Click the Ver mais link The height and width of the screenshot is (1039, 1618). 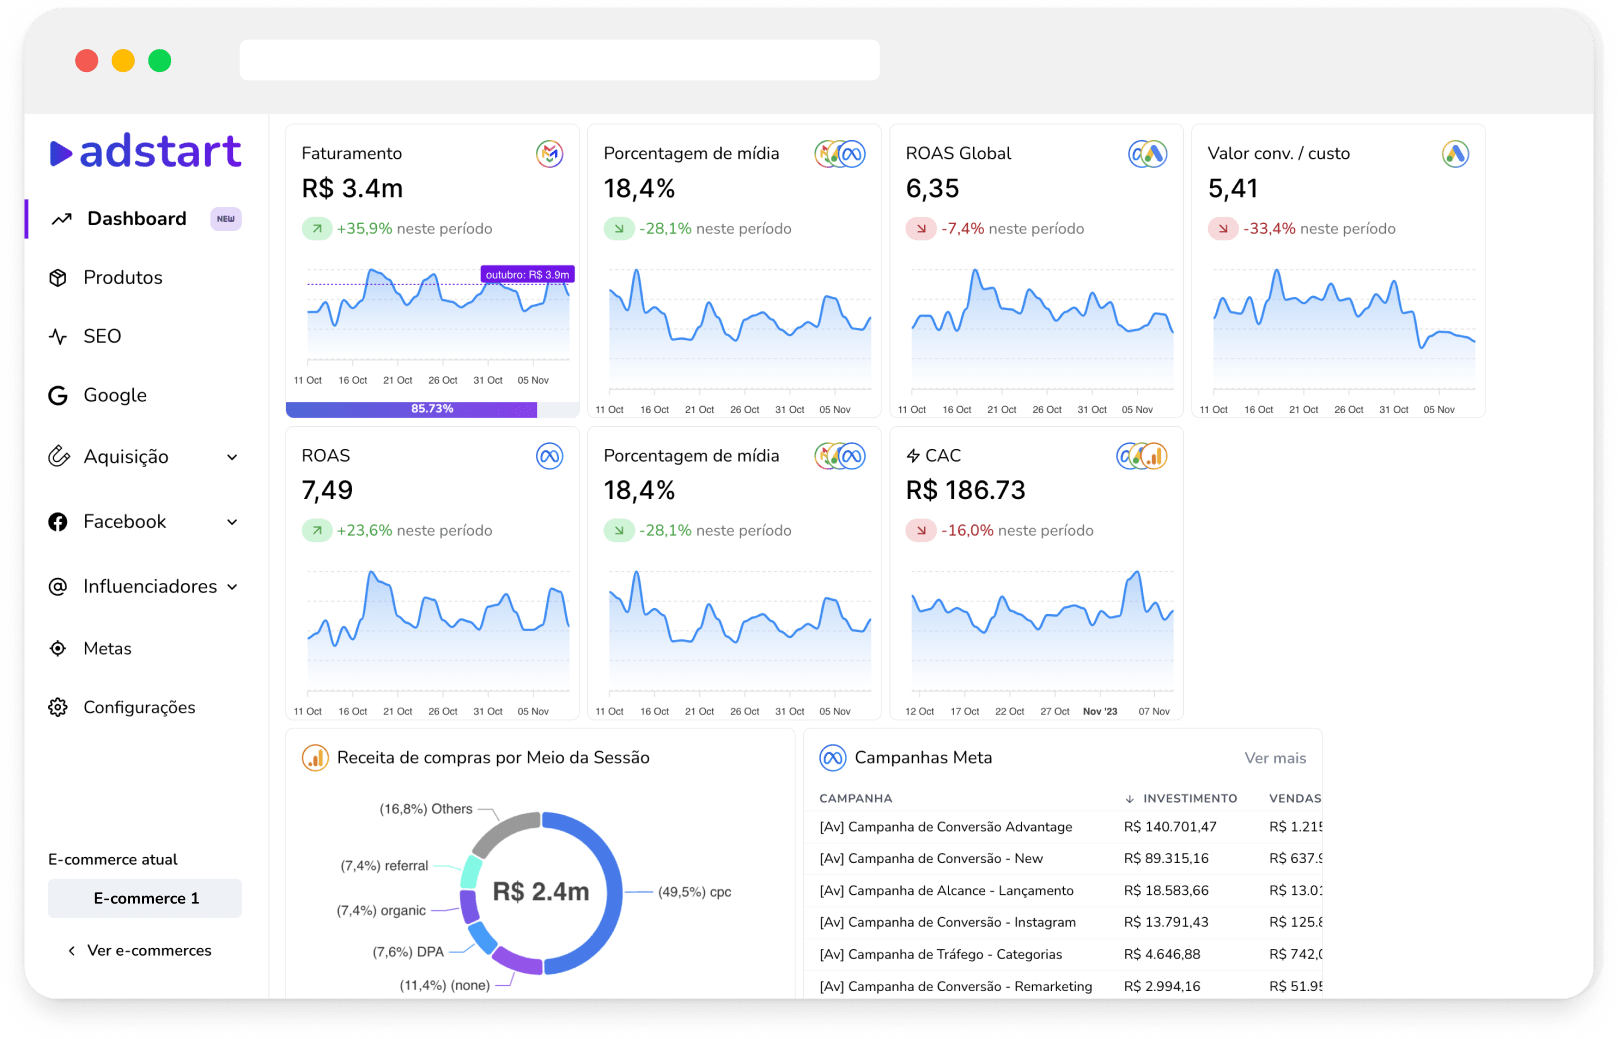click(x=1275, y=759)
